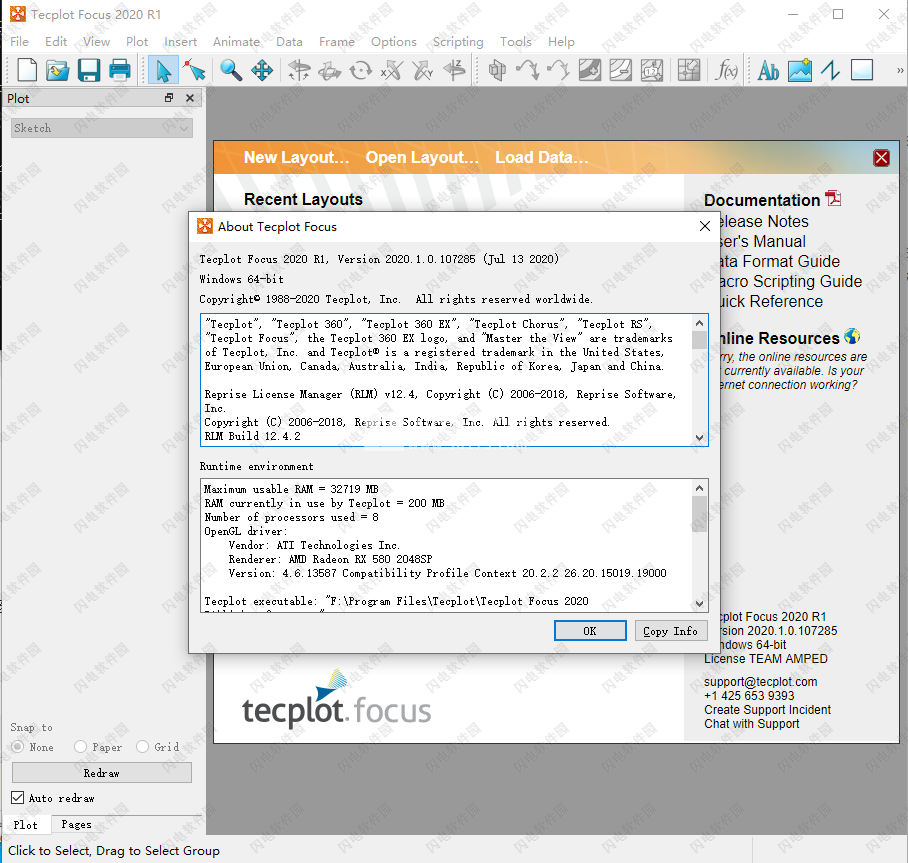
Task: Click the Documentation PDF icon
Action: (x=833, y=199)
